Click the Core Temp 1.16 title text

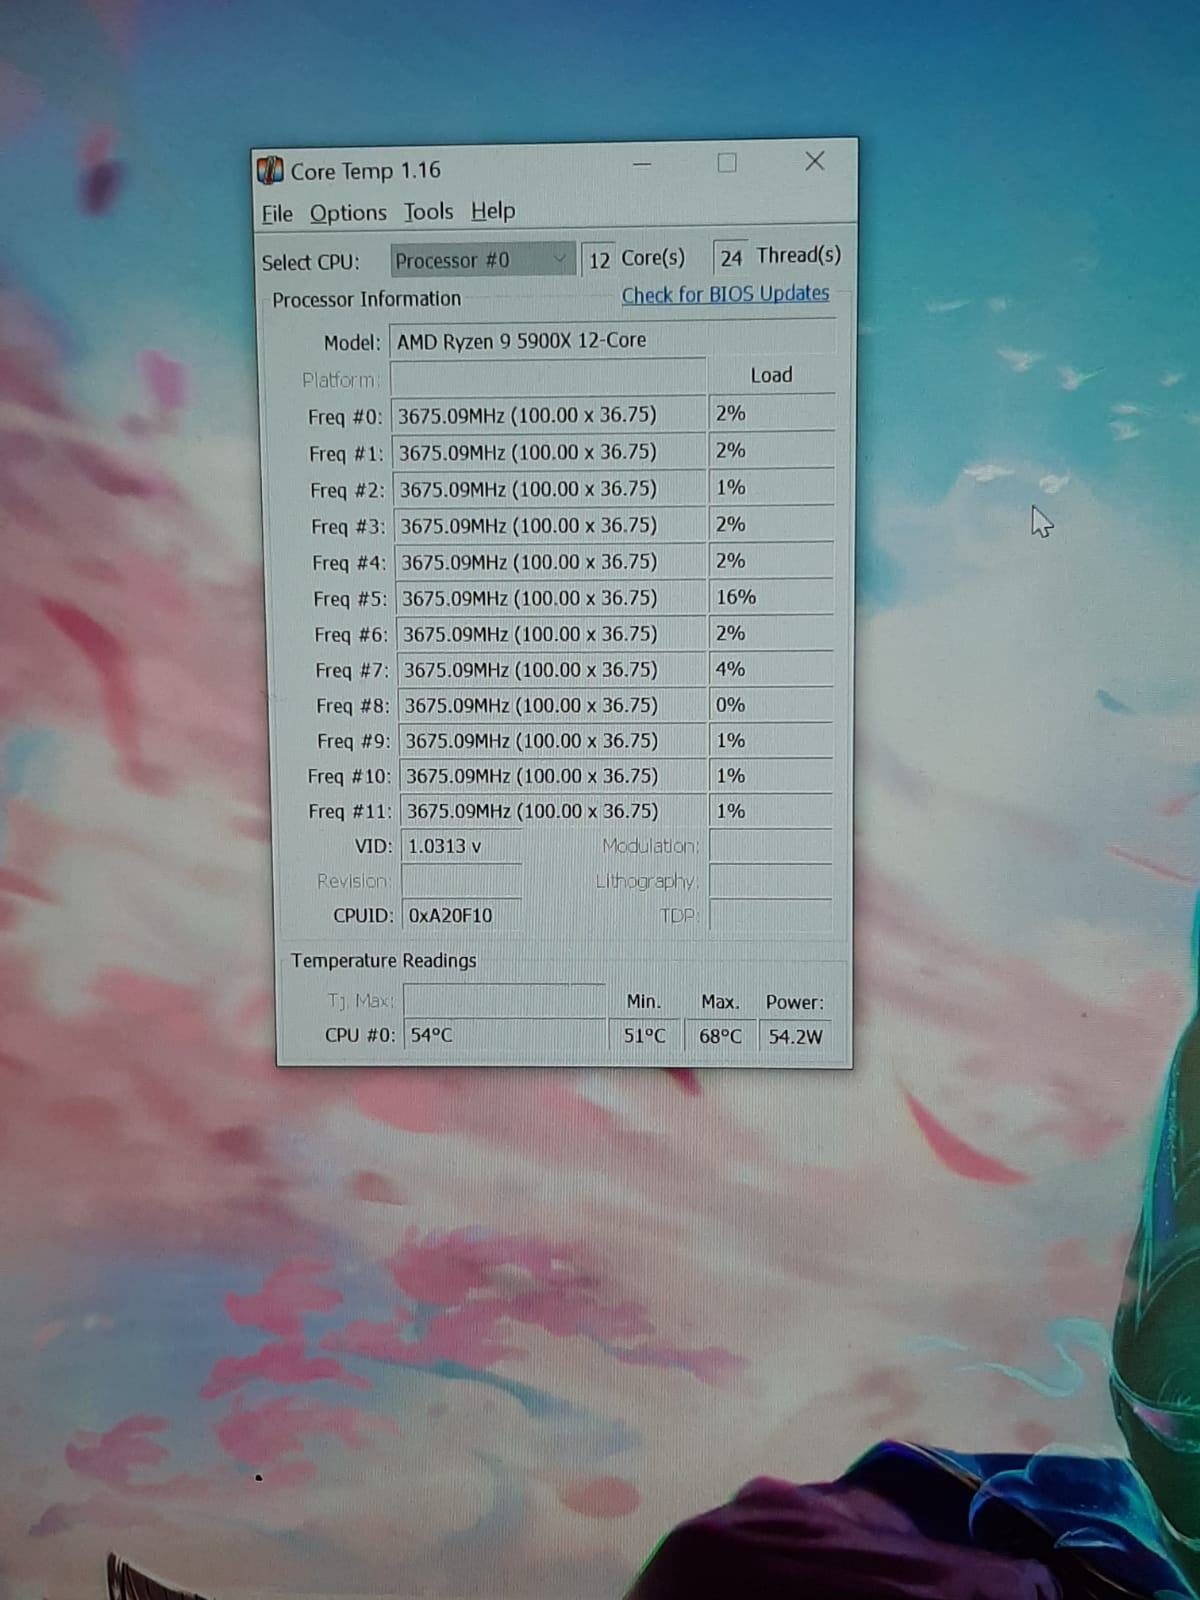pyautogui.click(x=365, y=171)
